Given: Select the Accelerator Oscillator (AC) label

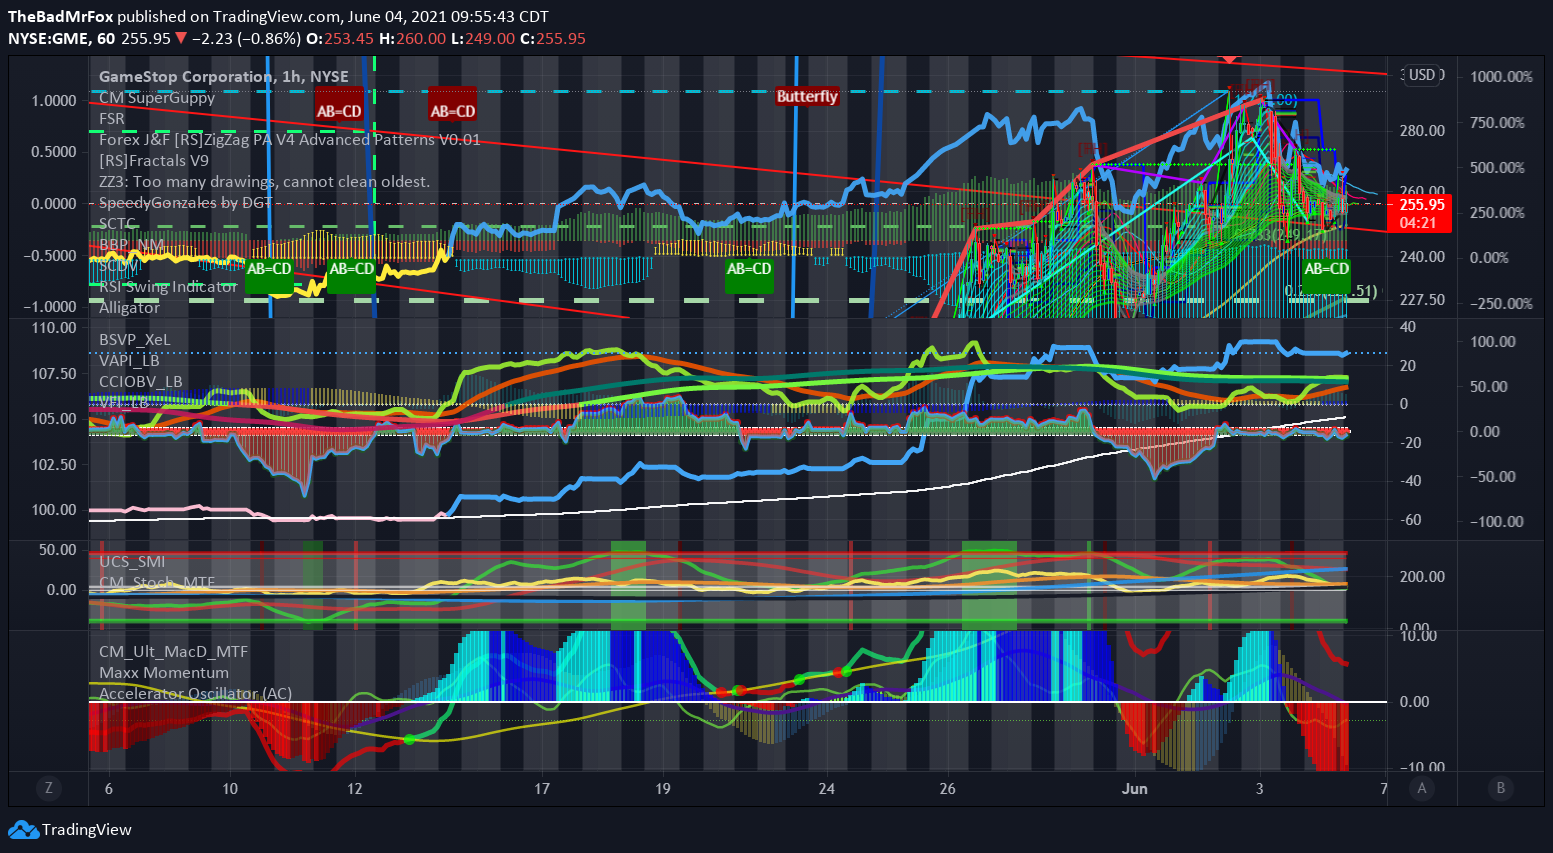Looking at the screenshot, I should (x=196, y=694).
